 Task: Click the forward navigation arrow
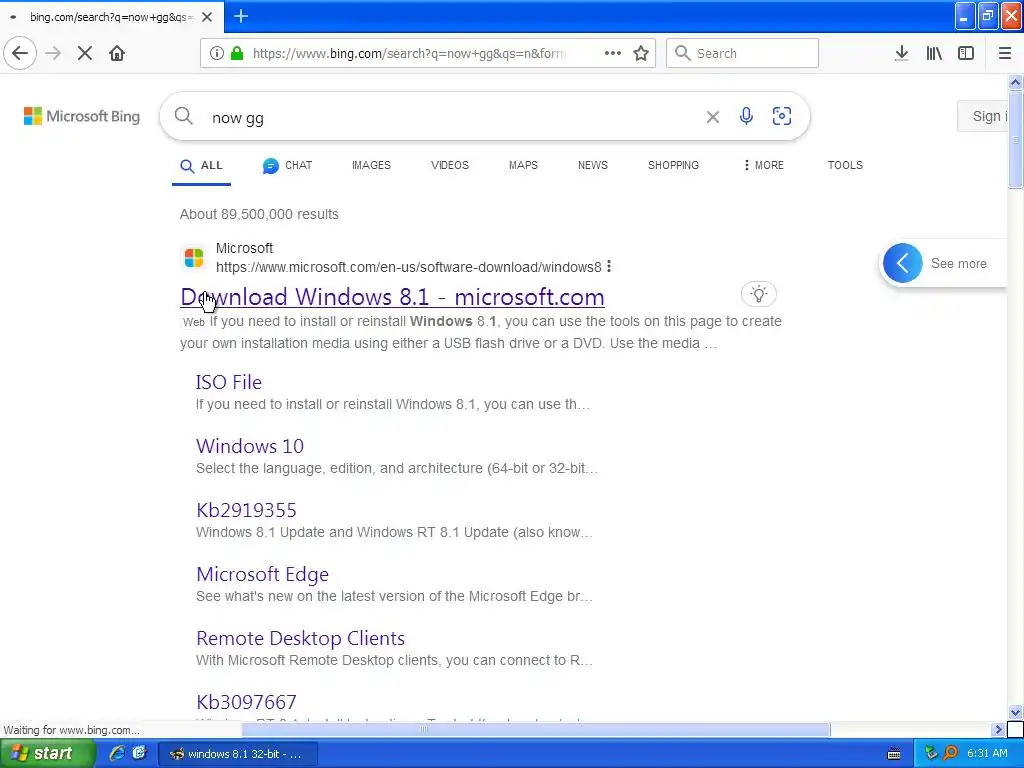(x=53, y=53)
